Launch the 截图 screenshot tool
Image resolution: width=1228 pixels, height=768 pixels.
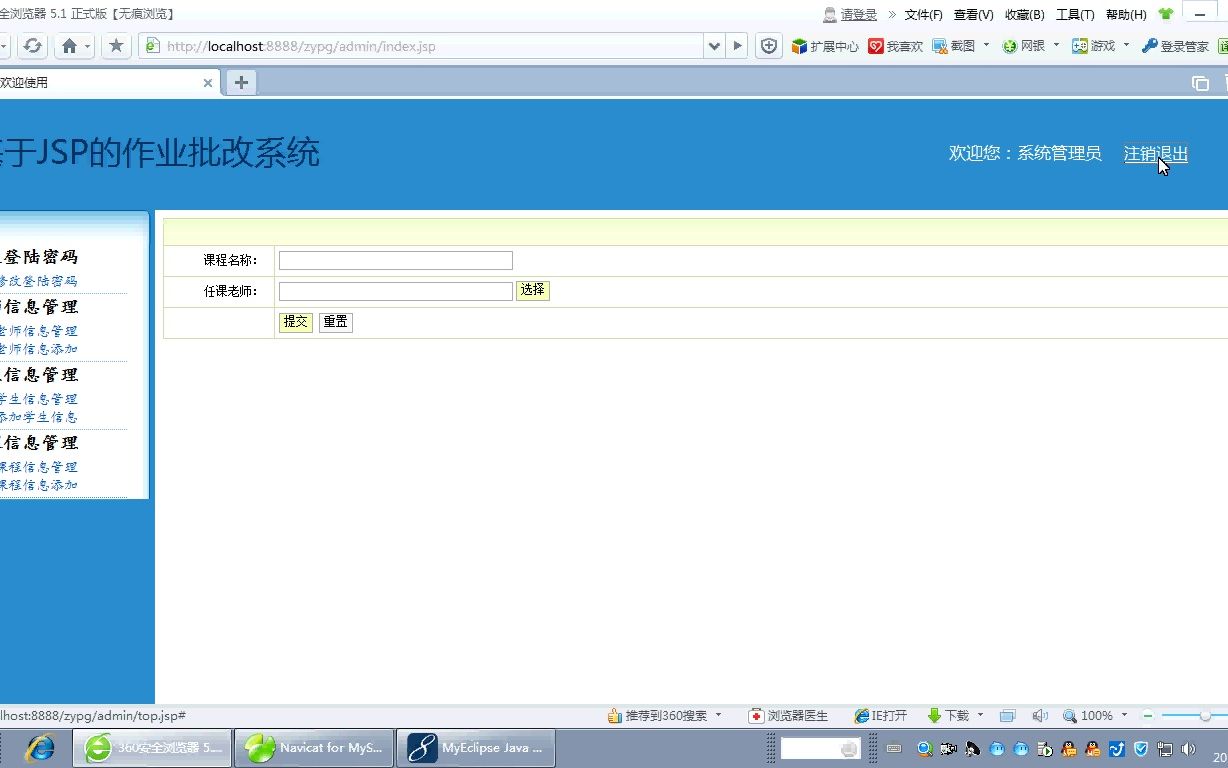click(x=956, y=45)
